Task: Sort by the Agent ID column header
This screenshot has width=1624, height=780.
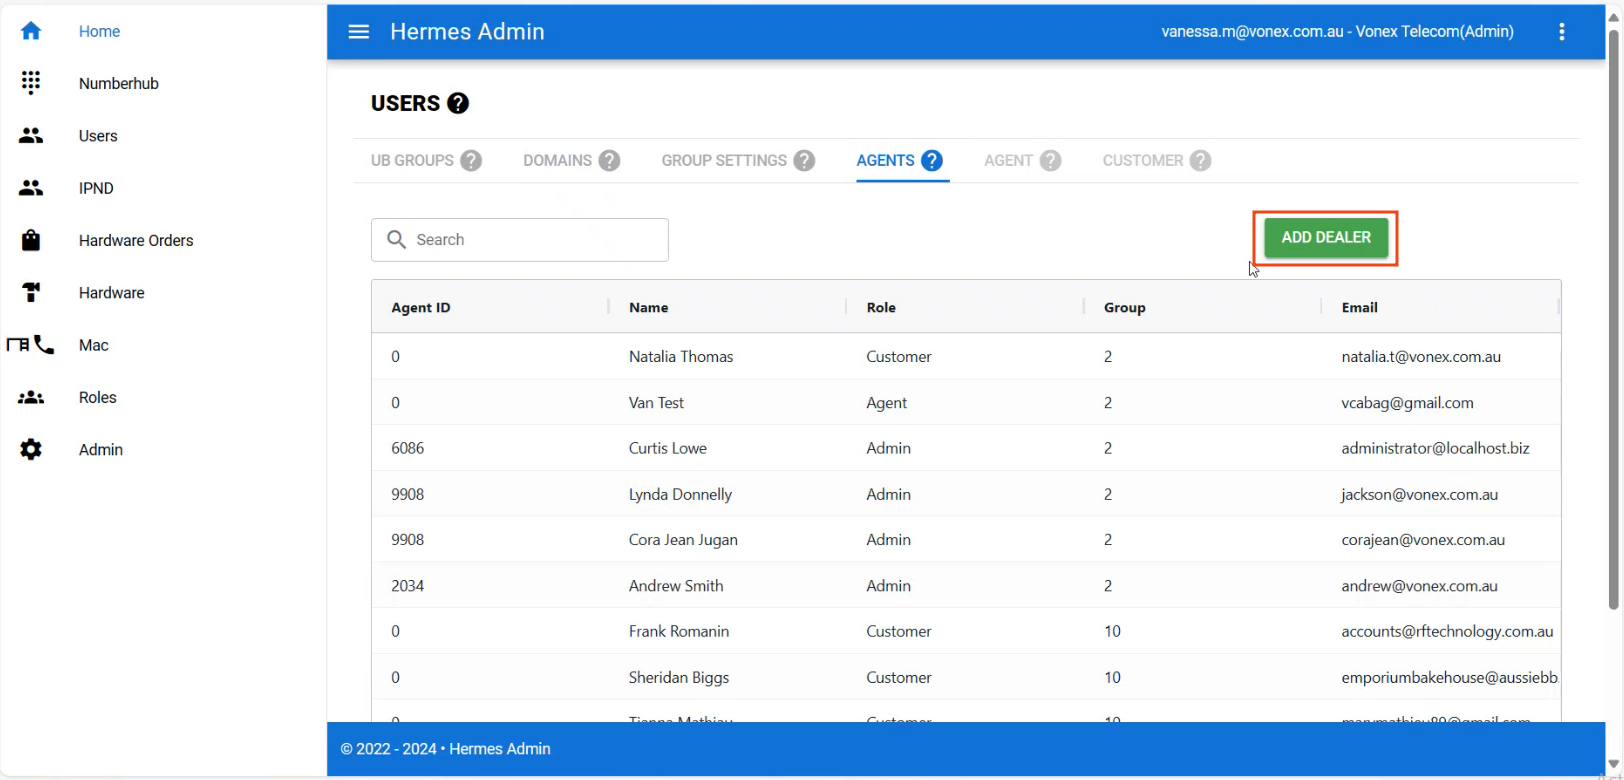Action: pyautogui.click(x=421, y=307)
